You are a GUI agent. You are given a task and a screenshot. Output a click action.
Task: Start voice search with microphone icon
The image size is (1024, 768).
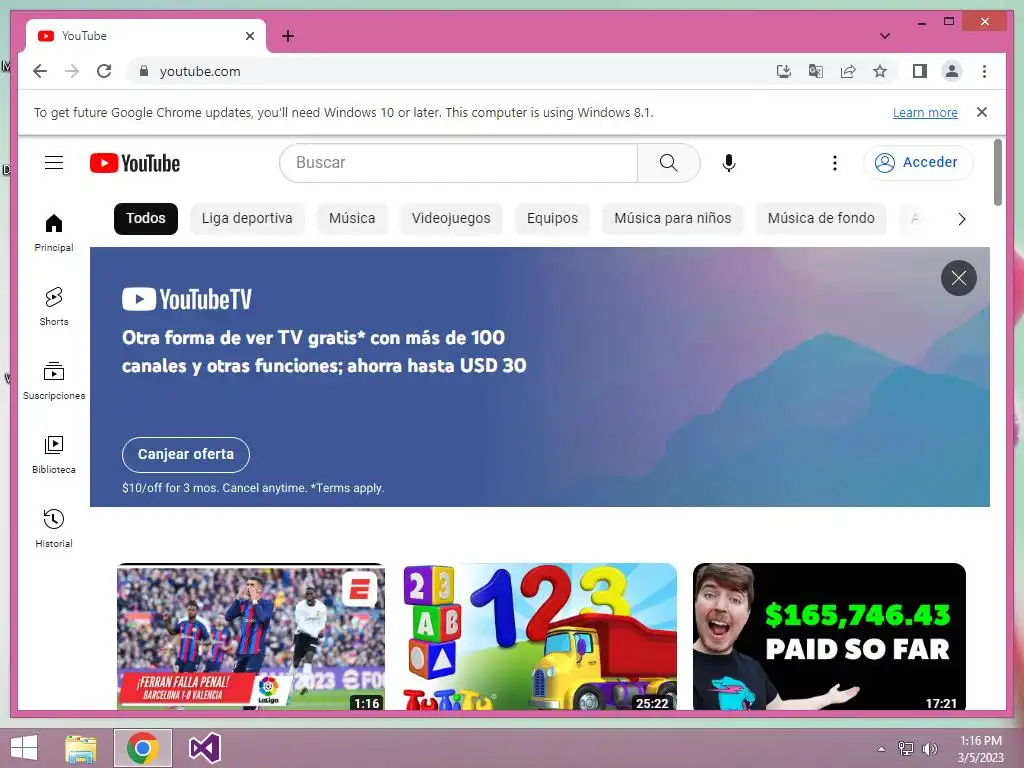coord(729,163)
